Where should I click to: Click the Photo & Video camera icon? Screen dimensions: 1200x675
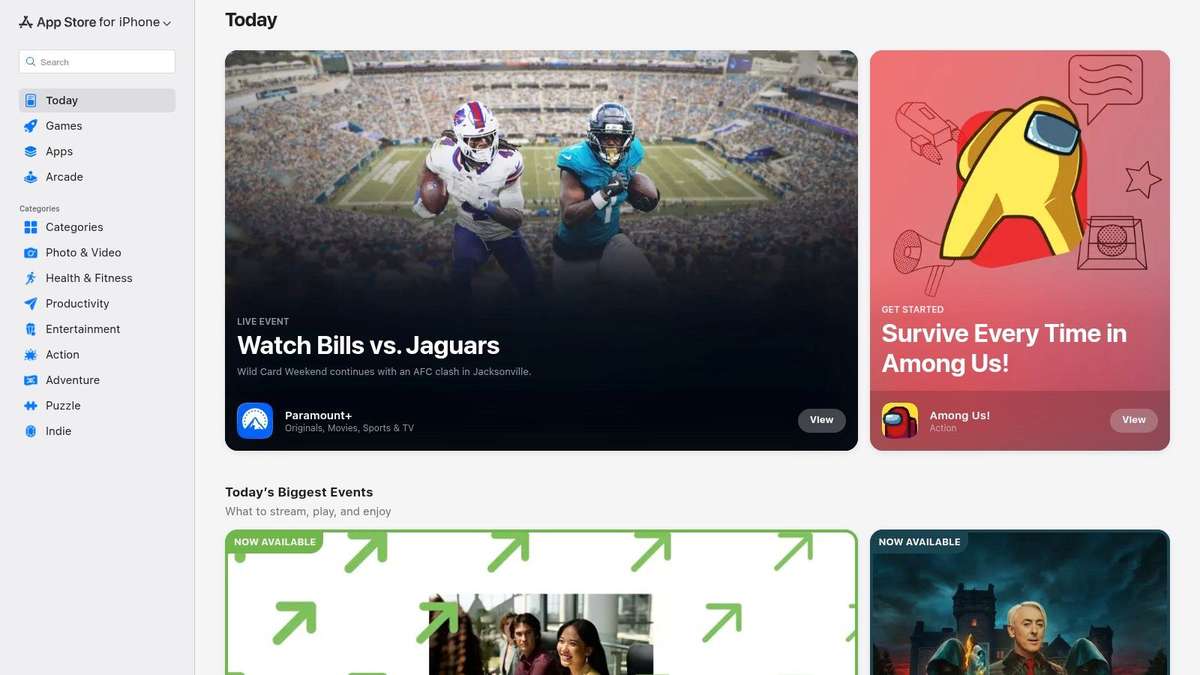[31, 253]
